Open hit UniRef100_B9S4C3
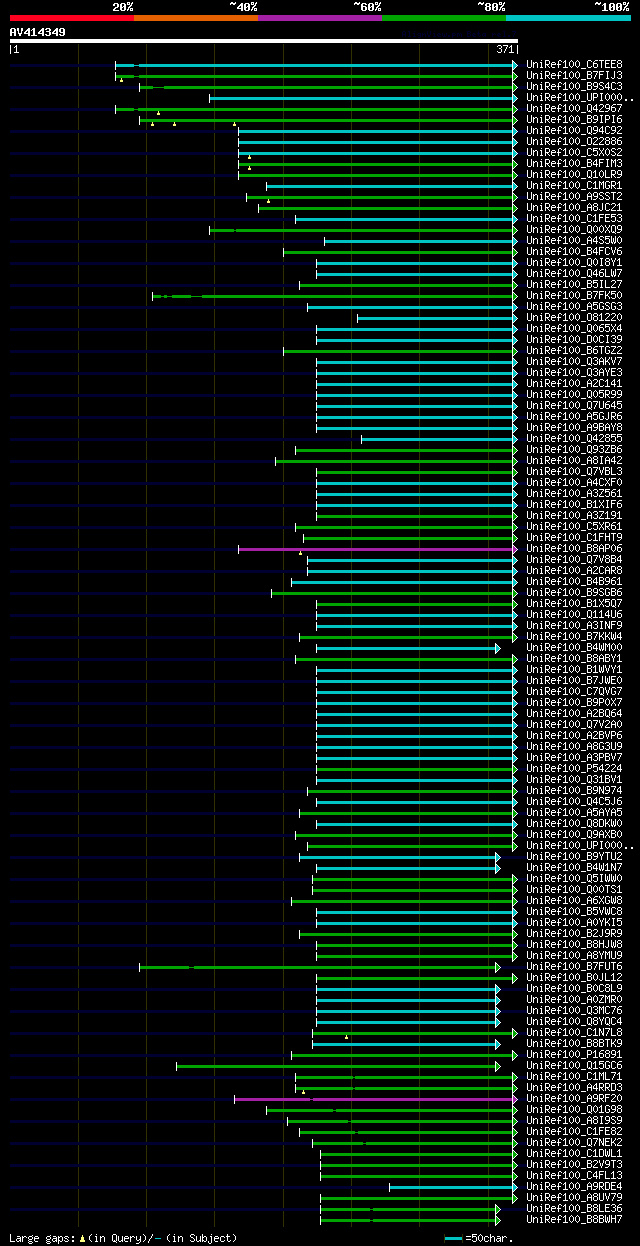 tap(574, 86)
